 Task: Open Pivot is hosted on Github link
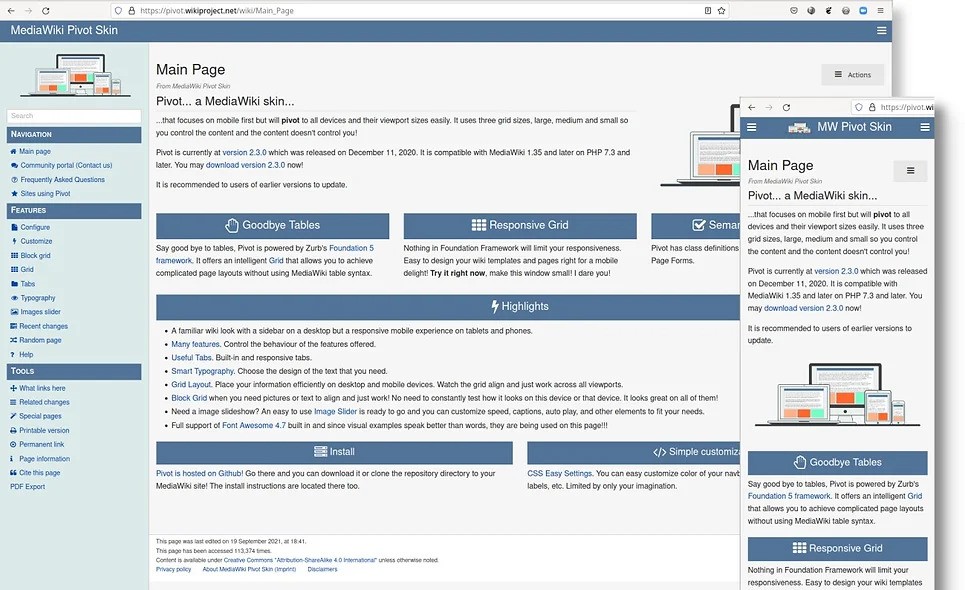click(x=199, y=474)
